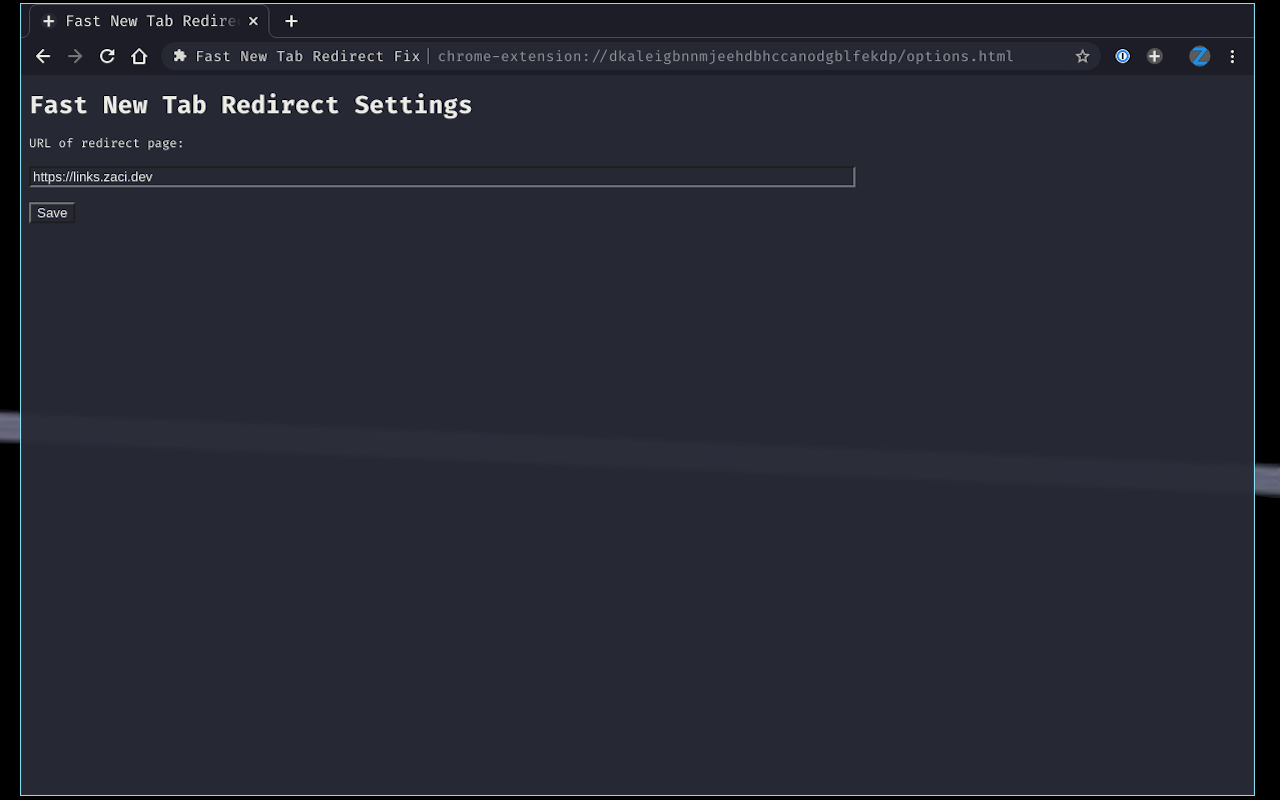The image size is (1280, 800).
Task: Click the Fast New Tab Redirect Fix label
Action: click(307, 56)
